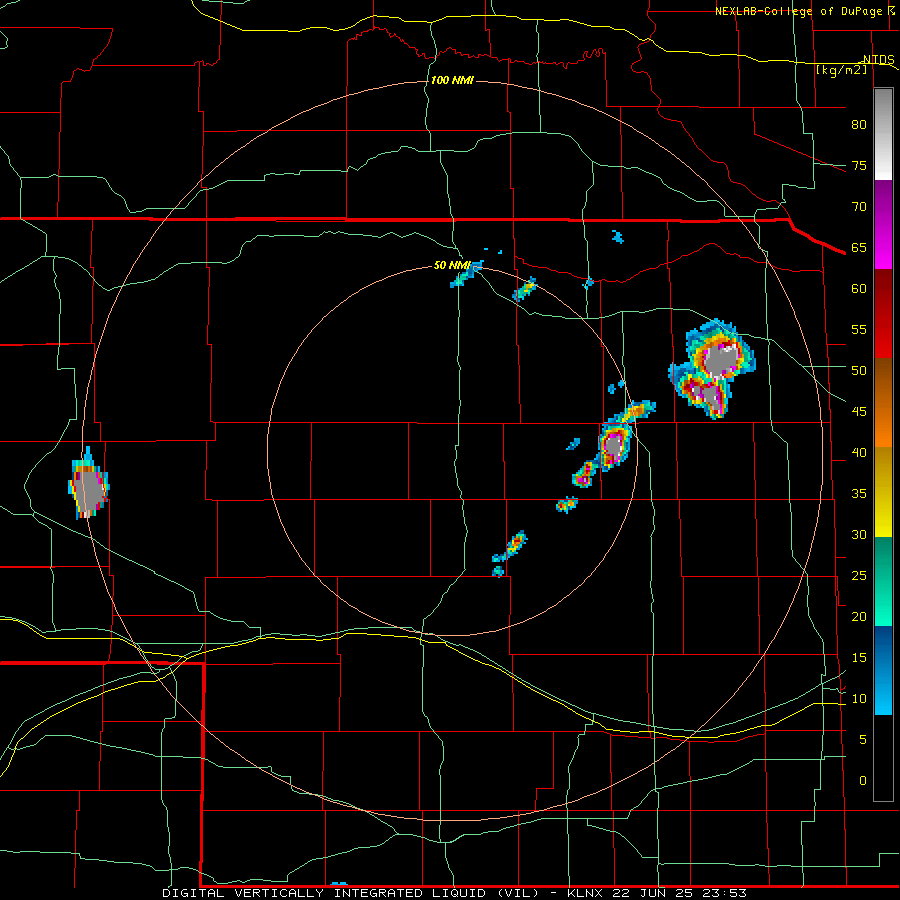This screenshot has height=900, width=900.
Task: Click the small echo beside the 50 NMI label
Action: pyautogui.click(x=466, y=274)
